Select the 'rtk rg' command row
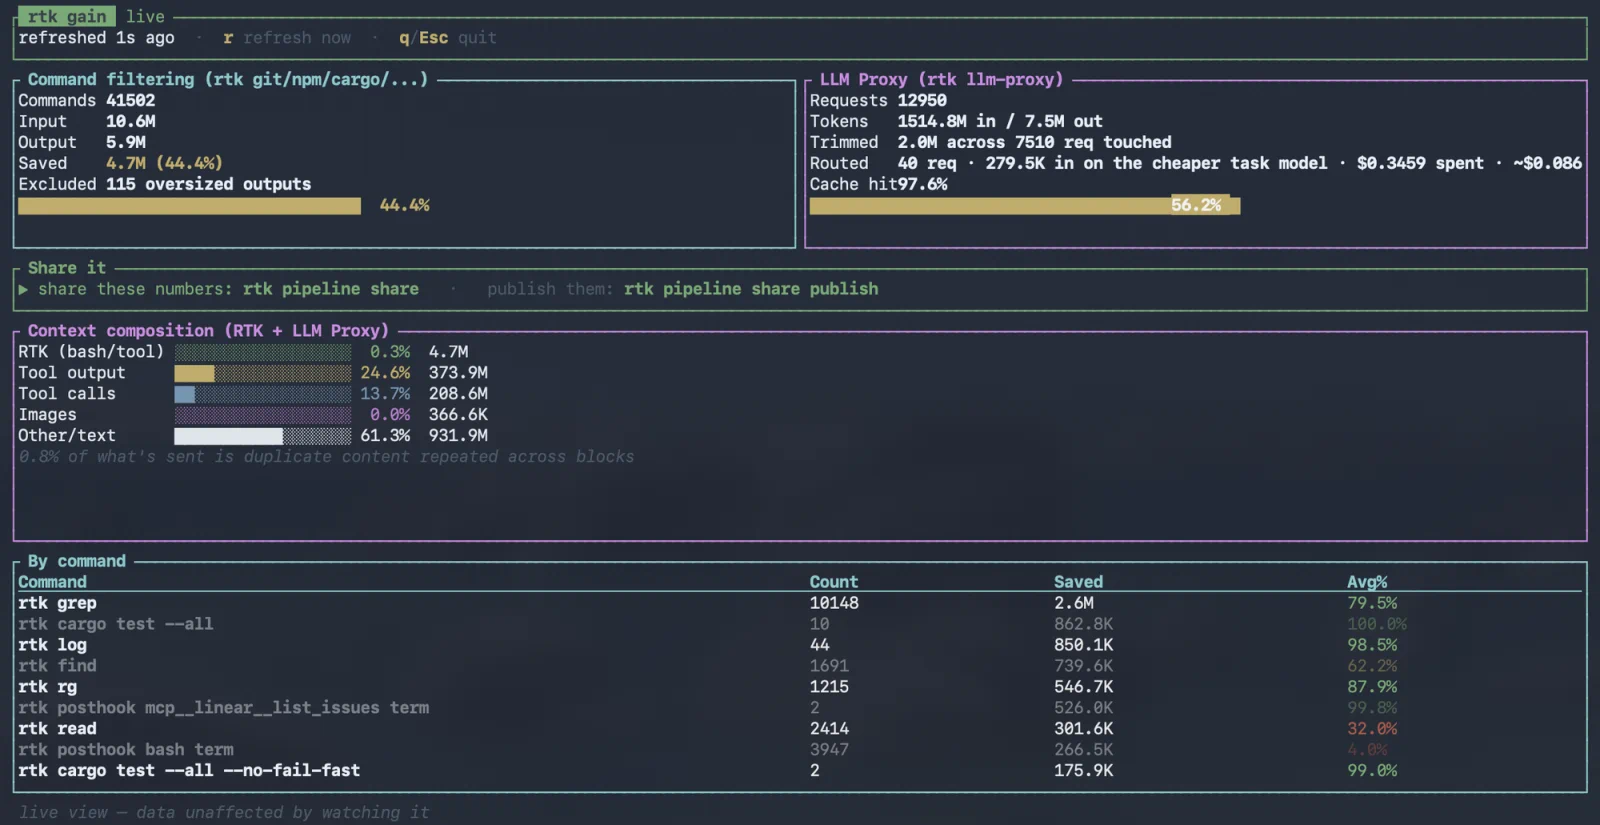Screen dimensions: 1600x825 click(800, 687)
